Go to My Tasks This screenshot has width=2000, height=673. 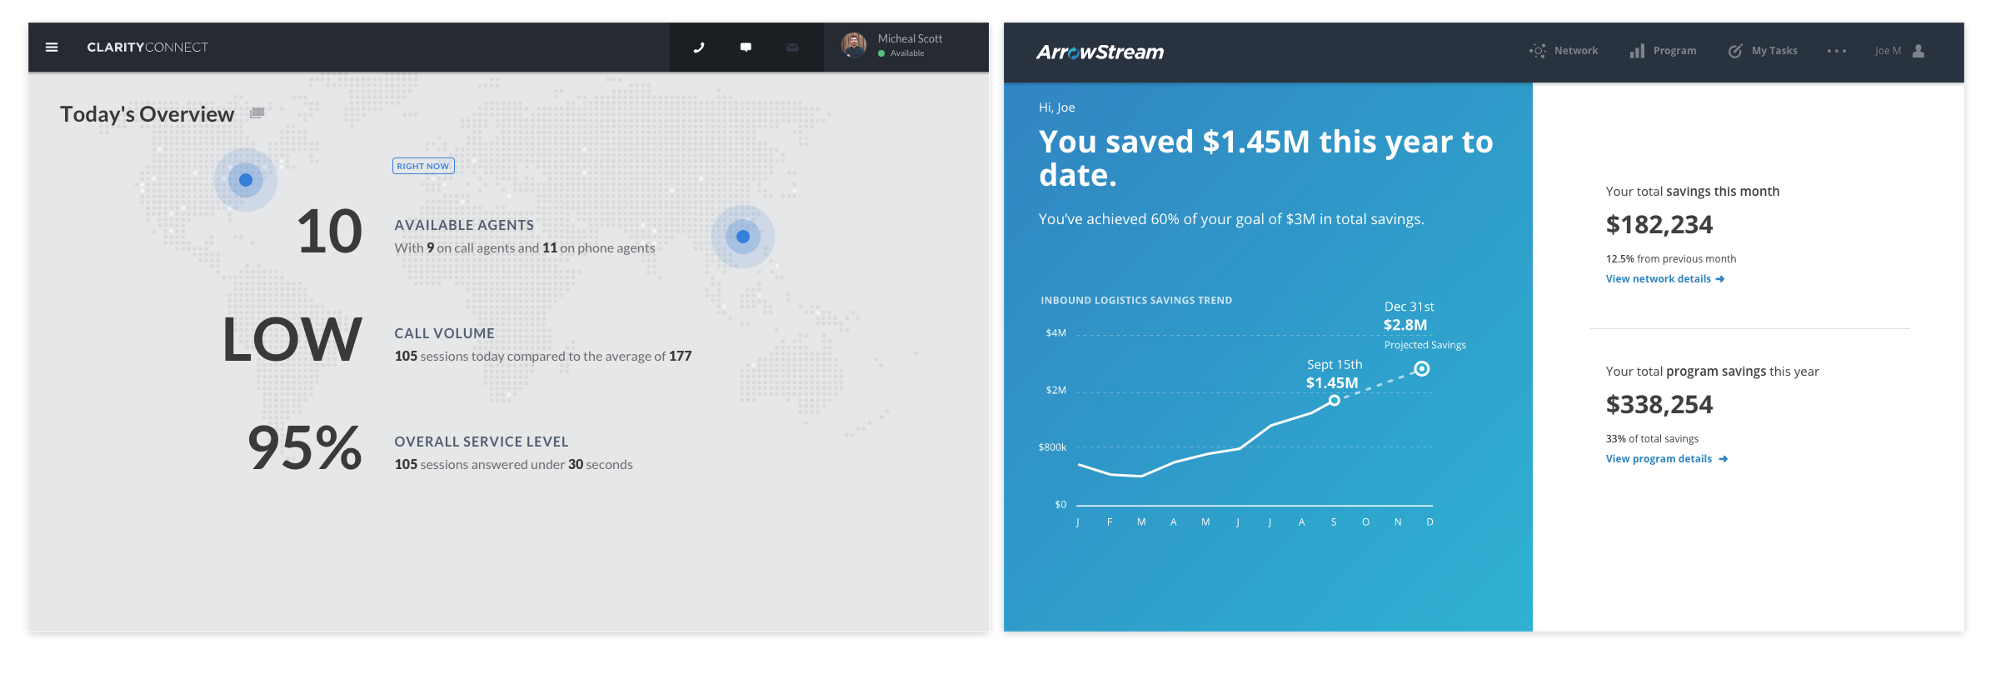[x=1763, y=51]
